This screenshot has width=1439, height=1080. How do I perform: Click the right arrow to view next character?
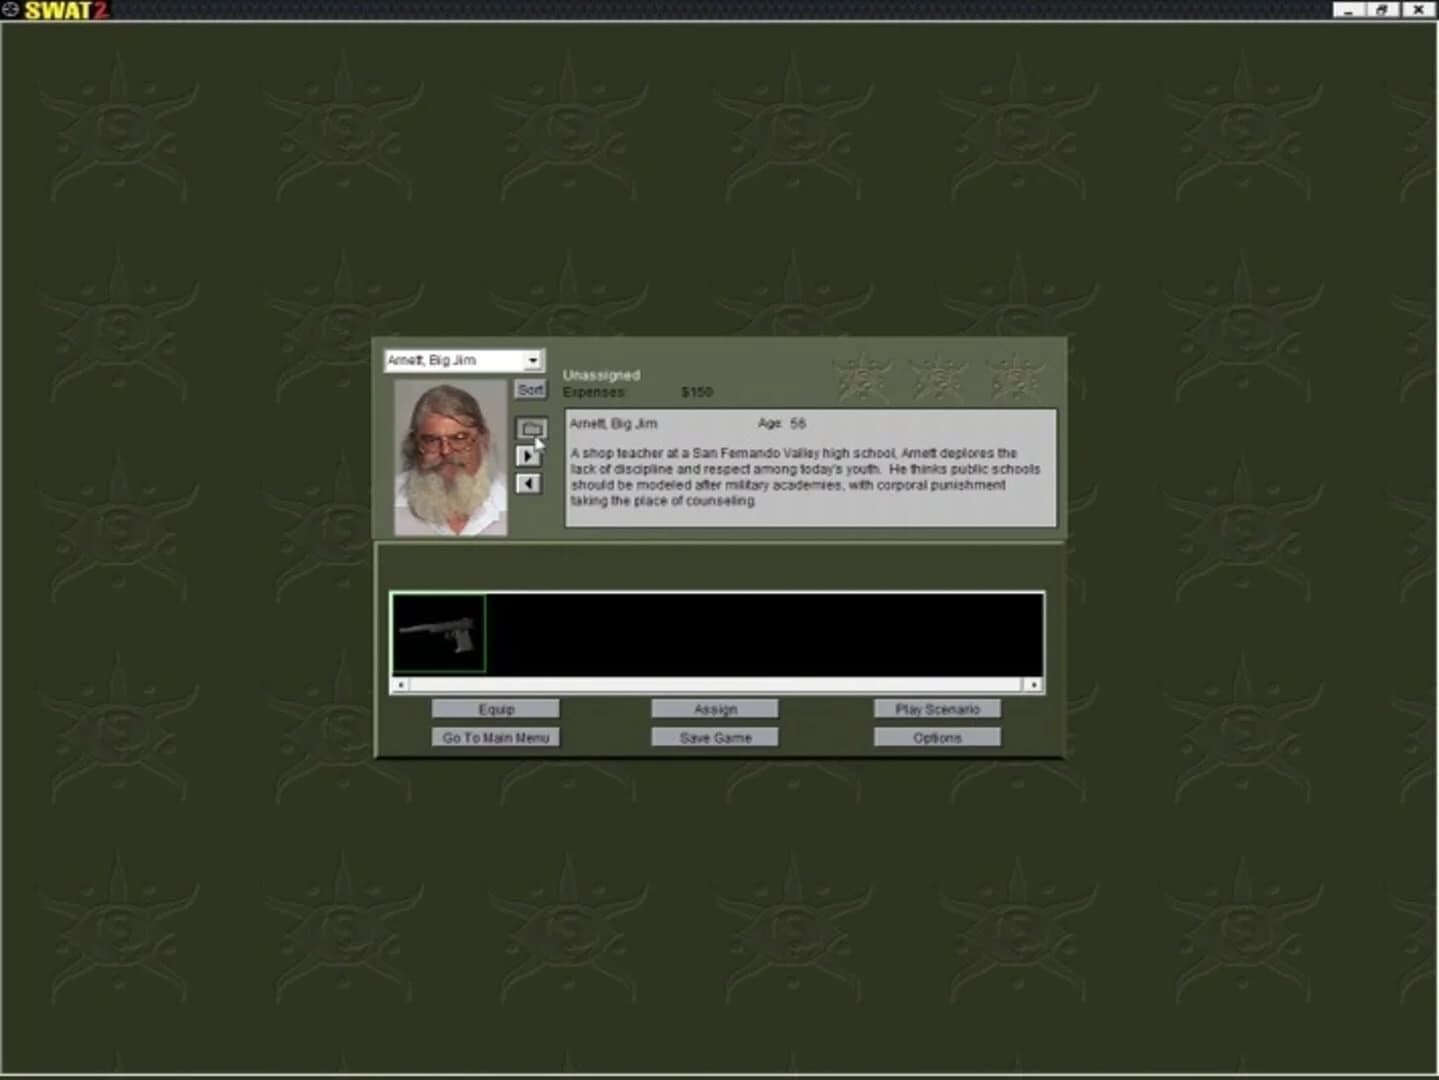tap(529, 455)
